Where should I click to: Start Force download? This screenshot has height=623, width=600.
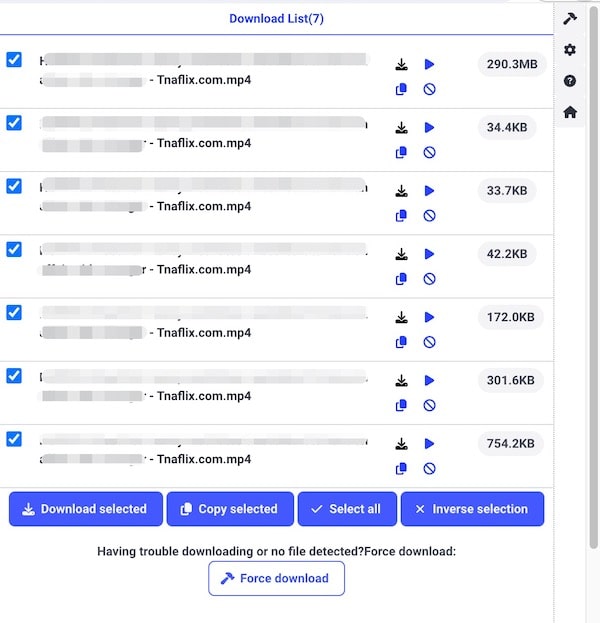(276, 578)
